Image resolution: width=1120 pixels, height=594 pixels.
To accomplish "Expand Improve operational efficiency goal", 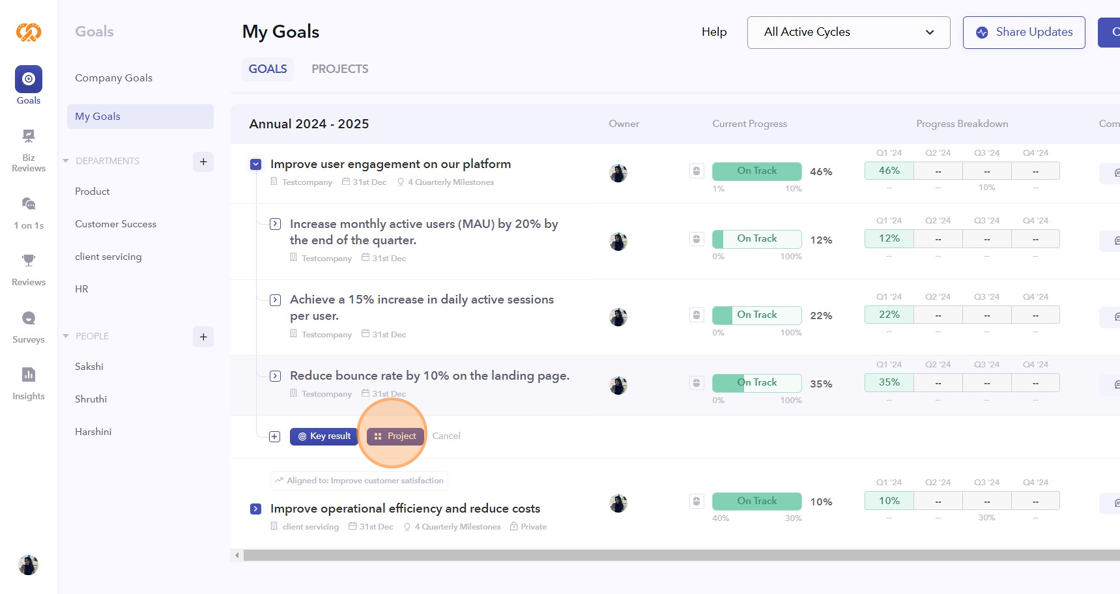I will [256, 509].
